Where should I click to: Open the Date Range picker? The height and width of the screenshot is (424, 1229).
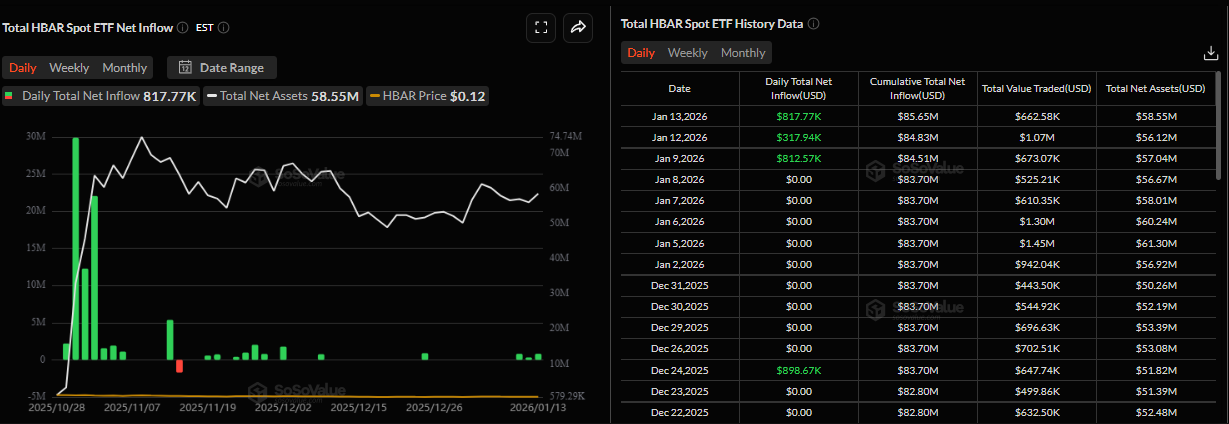pos(222,68)
